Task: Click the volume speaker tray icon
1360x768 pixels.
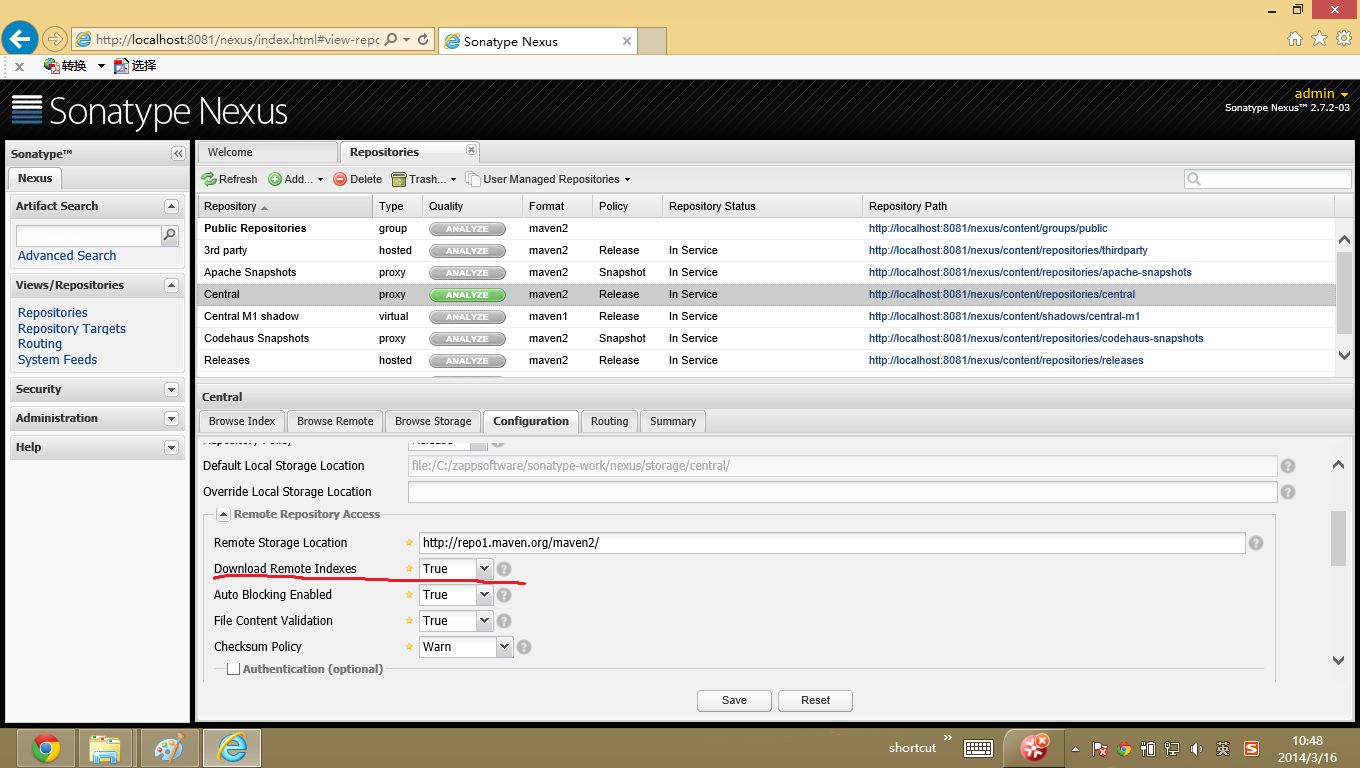Action: [x=1198, y=748]
